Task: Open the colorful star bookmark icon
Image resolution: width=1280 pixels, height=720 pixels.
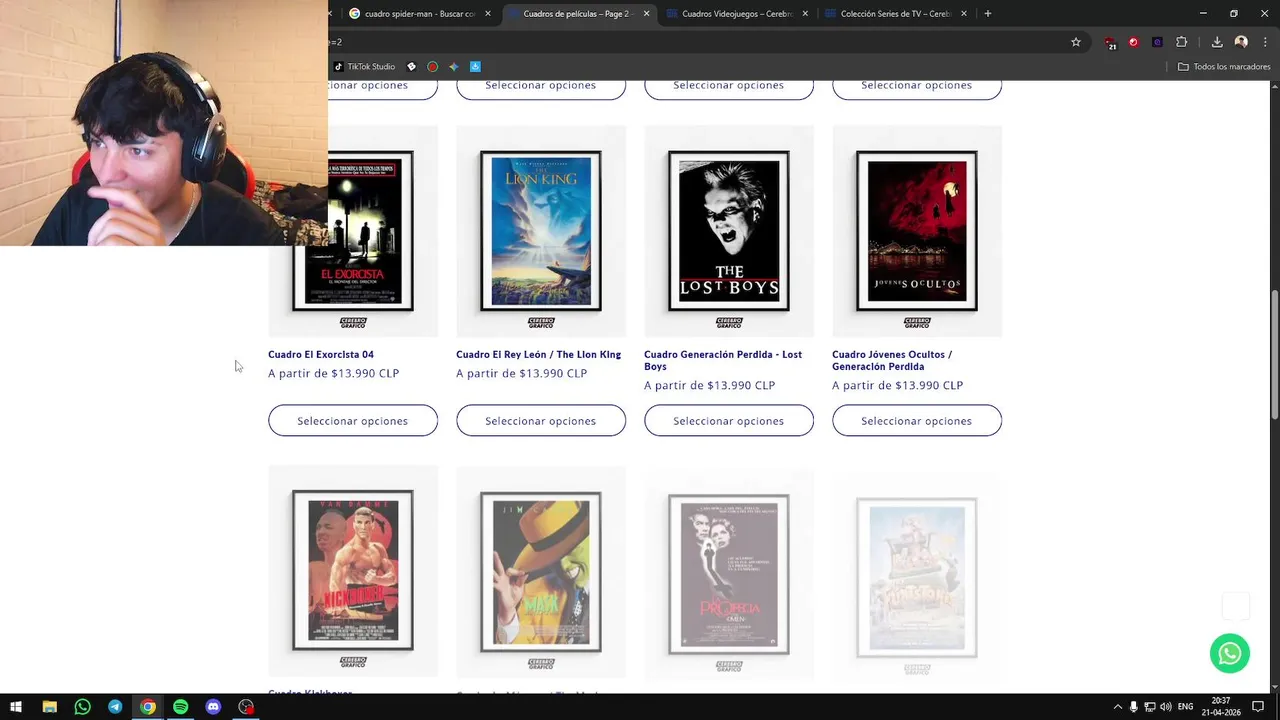Action: 454,67
